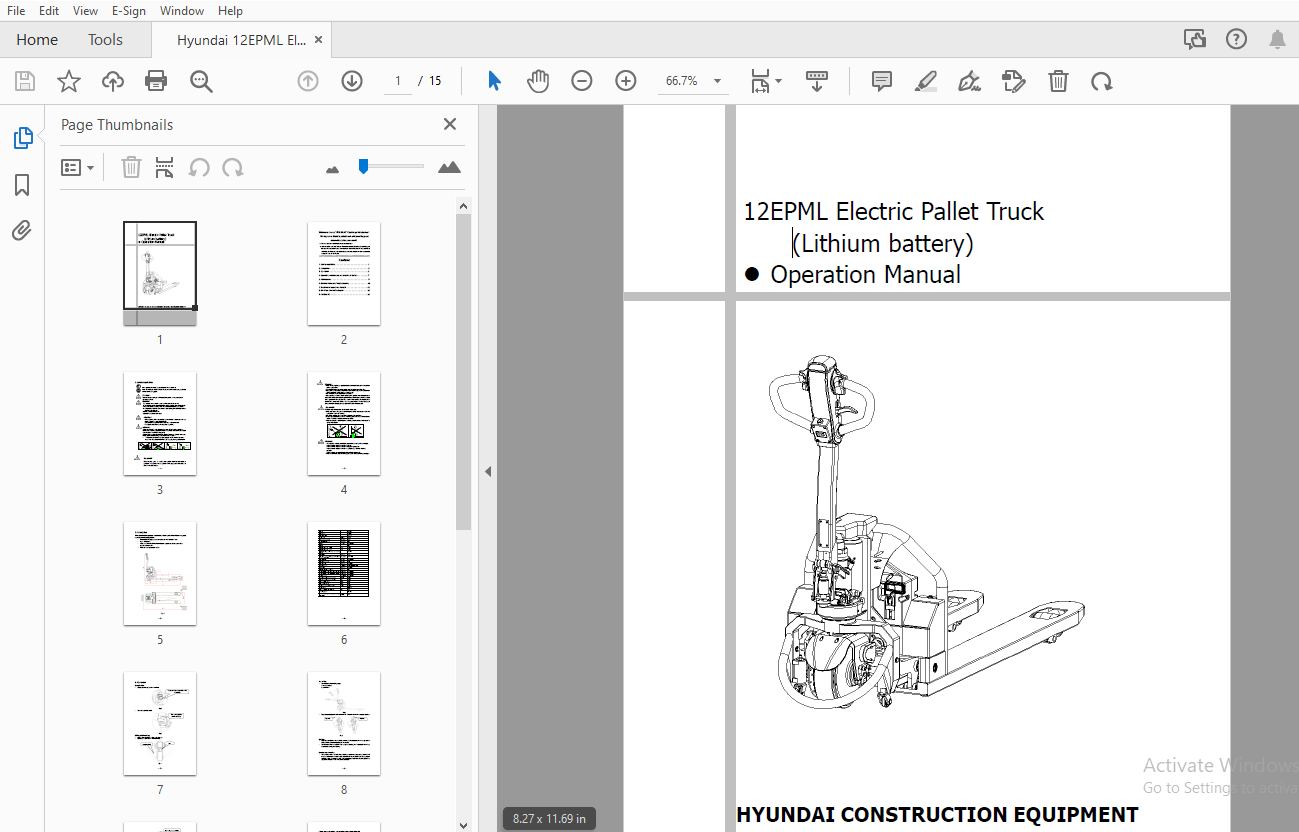Select the page 7 thumbnail
The image size is (1299, 832).
(160, 723)
